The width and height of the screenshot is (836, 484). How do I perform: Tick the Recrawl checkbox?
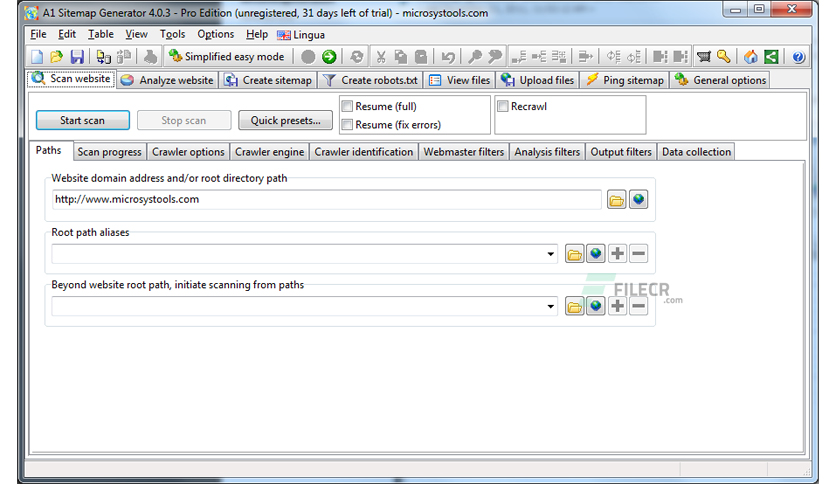[x=502, y=106]
